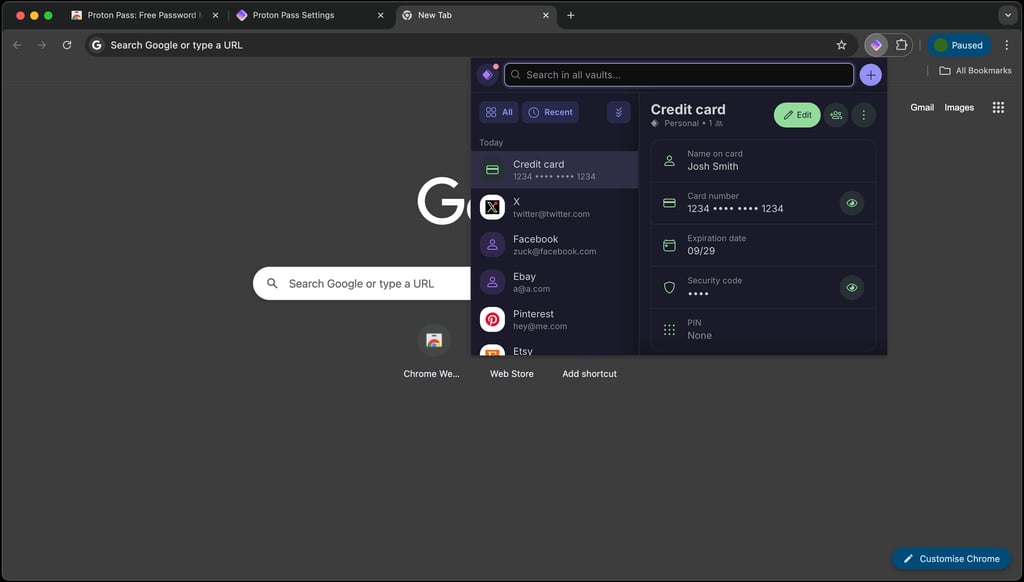Click the Google homepage search box
Screen dimensions: 1024x582
(x=362, y=283)
